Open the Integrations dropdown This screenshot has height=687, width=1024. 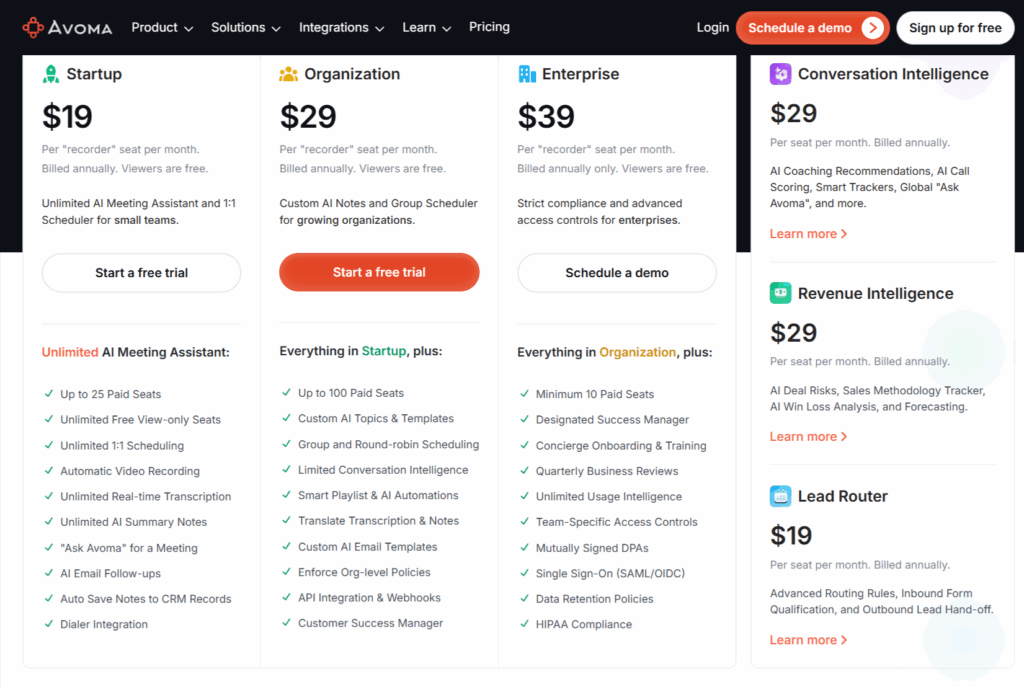(341, 27)
